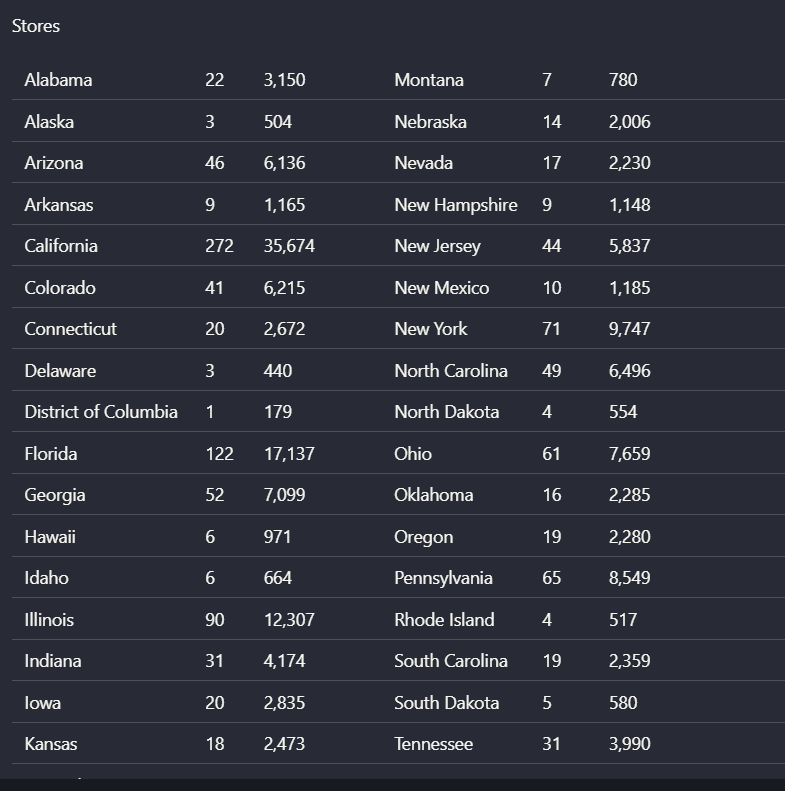Select Georgia's 7,099 figure
785x791 pixels.
click(x=284, y=495)
